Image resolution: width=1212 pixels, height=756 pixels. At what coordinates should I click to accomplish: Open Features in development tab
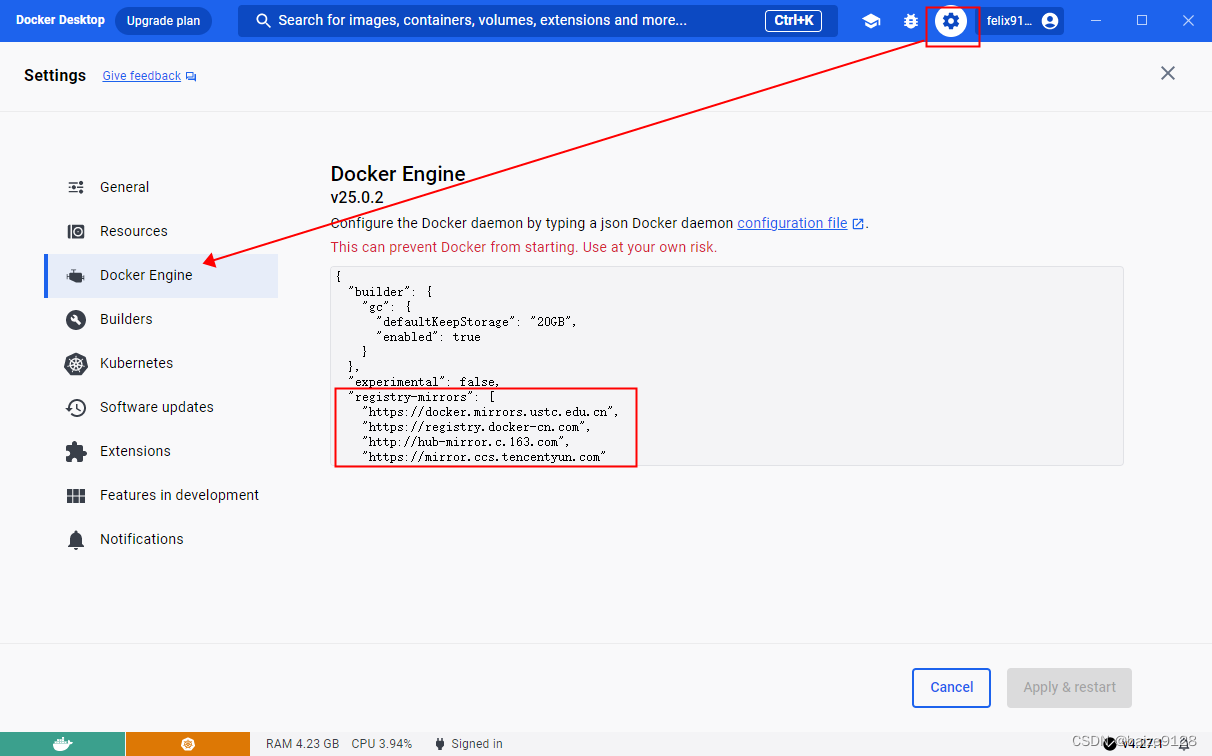161,495
